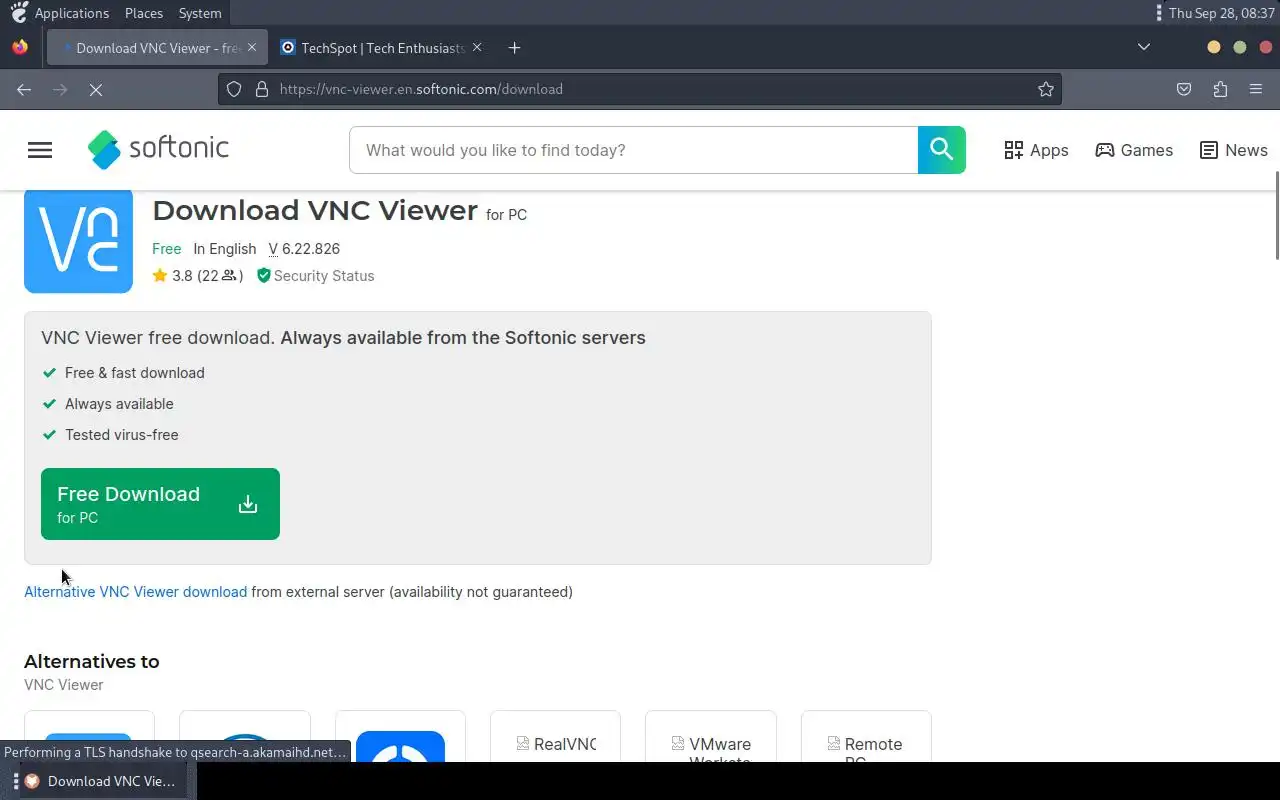
Task: Open the Alternative VNC Viewer download link
Action: click(135, 592)
